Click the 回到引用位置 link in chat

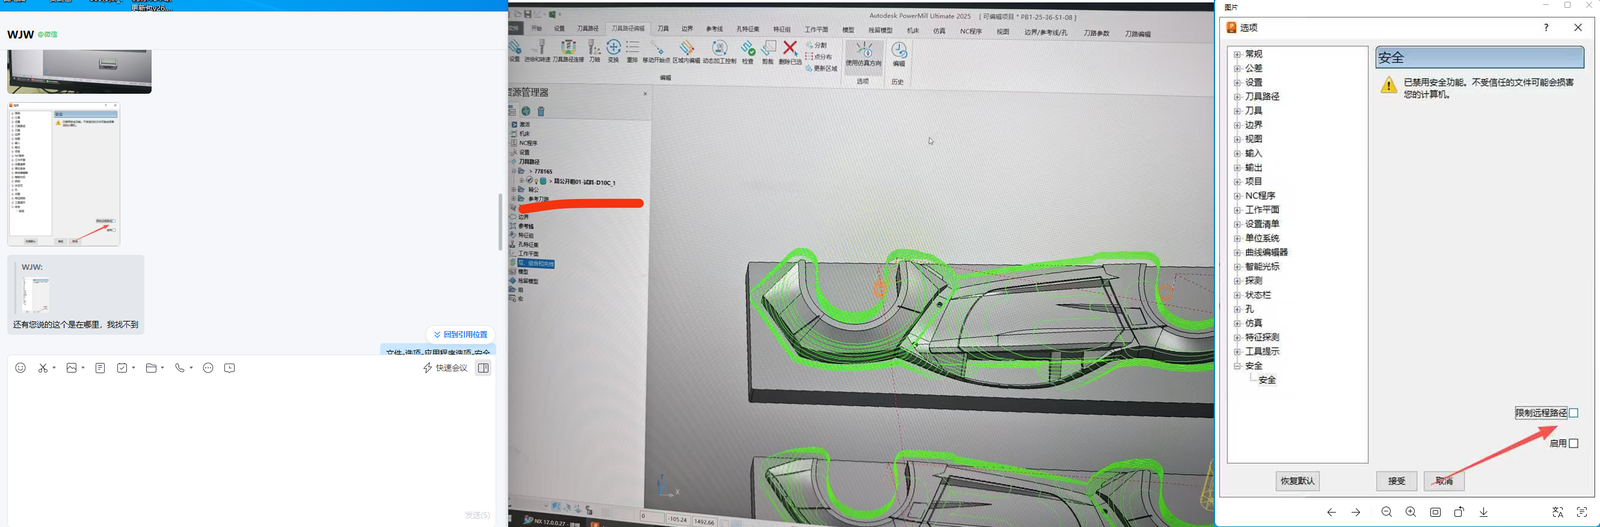tap(461, 334)
